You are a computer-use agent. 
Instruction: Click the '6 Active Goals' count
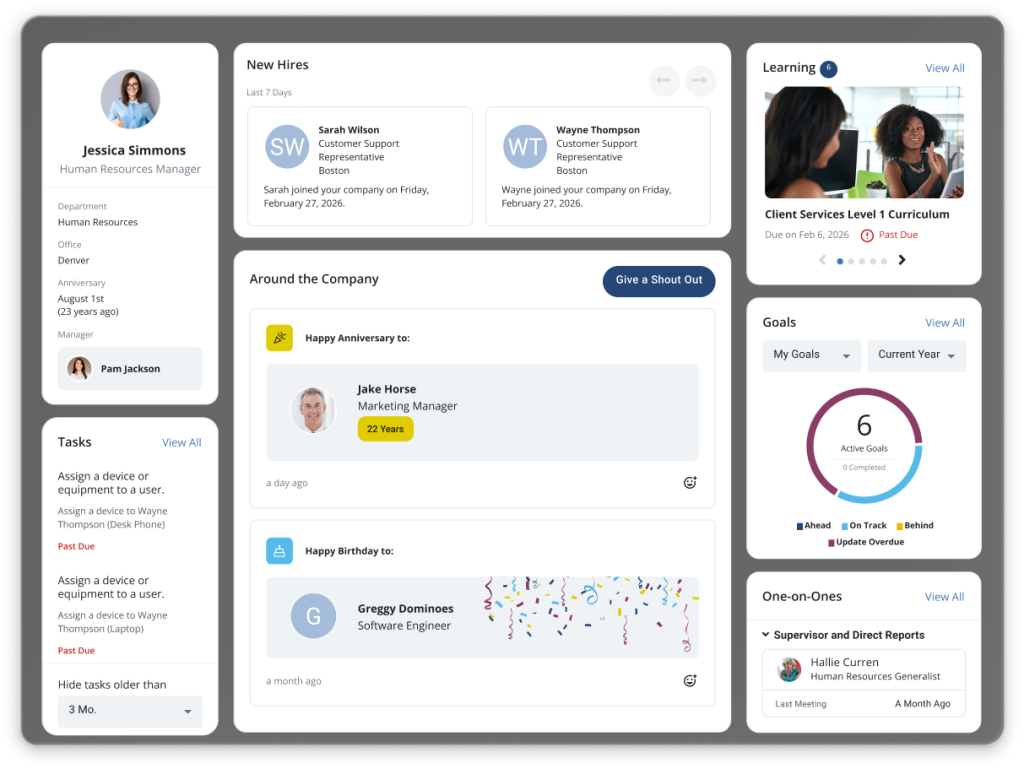click(864, 432)
